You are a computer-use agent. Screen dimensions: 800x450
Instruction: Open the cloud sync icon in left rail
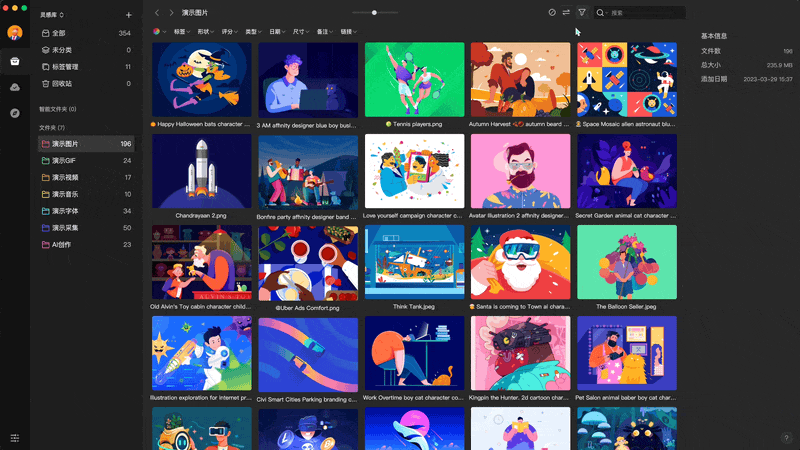click(x=15, y=87)
